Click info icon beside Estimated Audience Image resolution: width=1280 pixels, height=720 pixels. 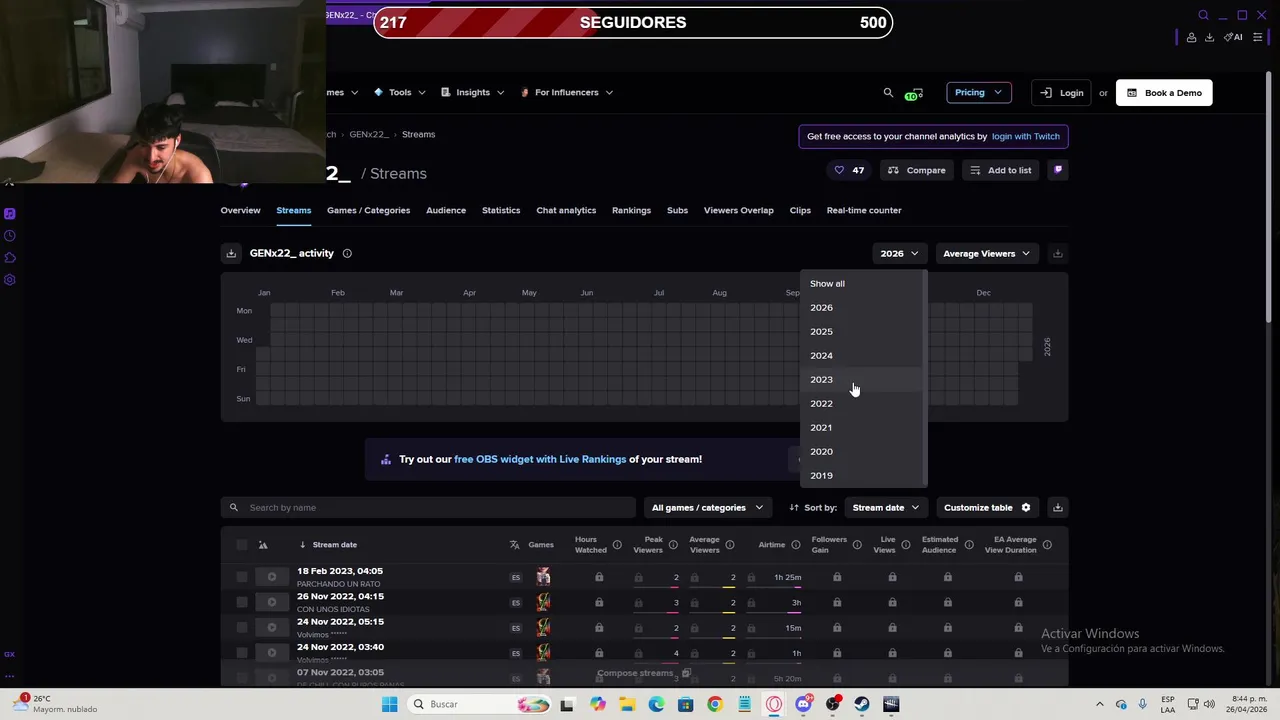point(969,545)
